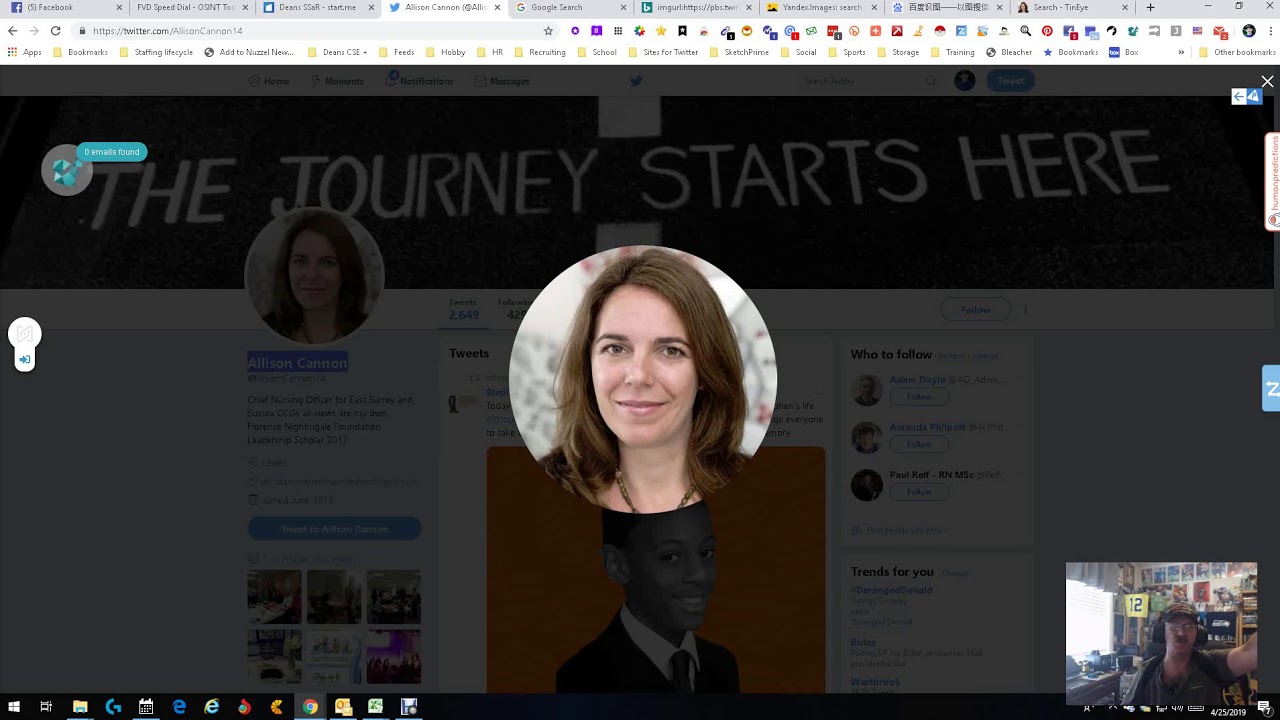Open the Windows Start menu
This screenshot has height=720, width=1280.
14,707
